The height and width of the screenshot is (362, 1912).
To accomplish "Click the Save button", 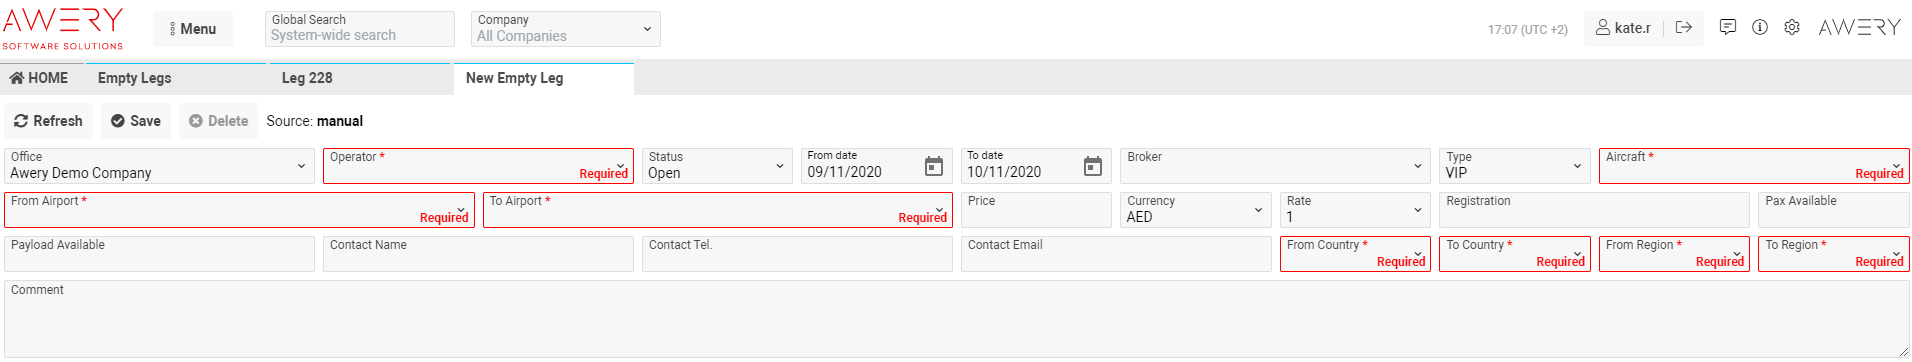I will tap(136, 121).
